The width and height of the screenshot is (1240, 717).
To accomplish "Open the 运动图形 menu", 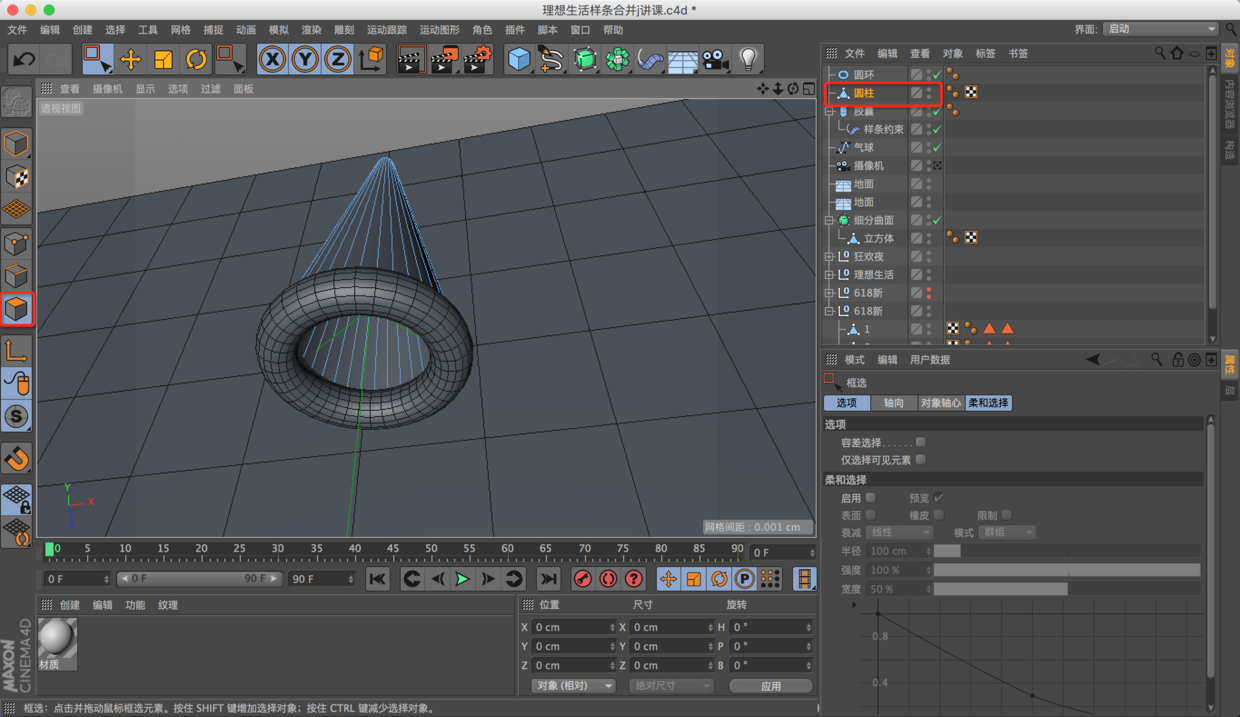I will (440, 30).
